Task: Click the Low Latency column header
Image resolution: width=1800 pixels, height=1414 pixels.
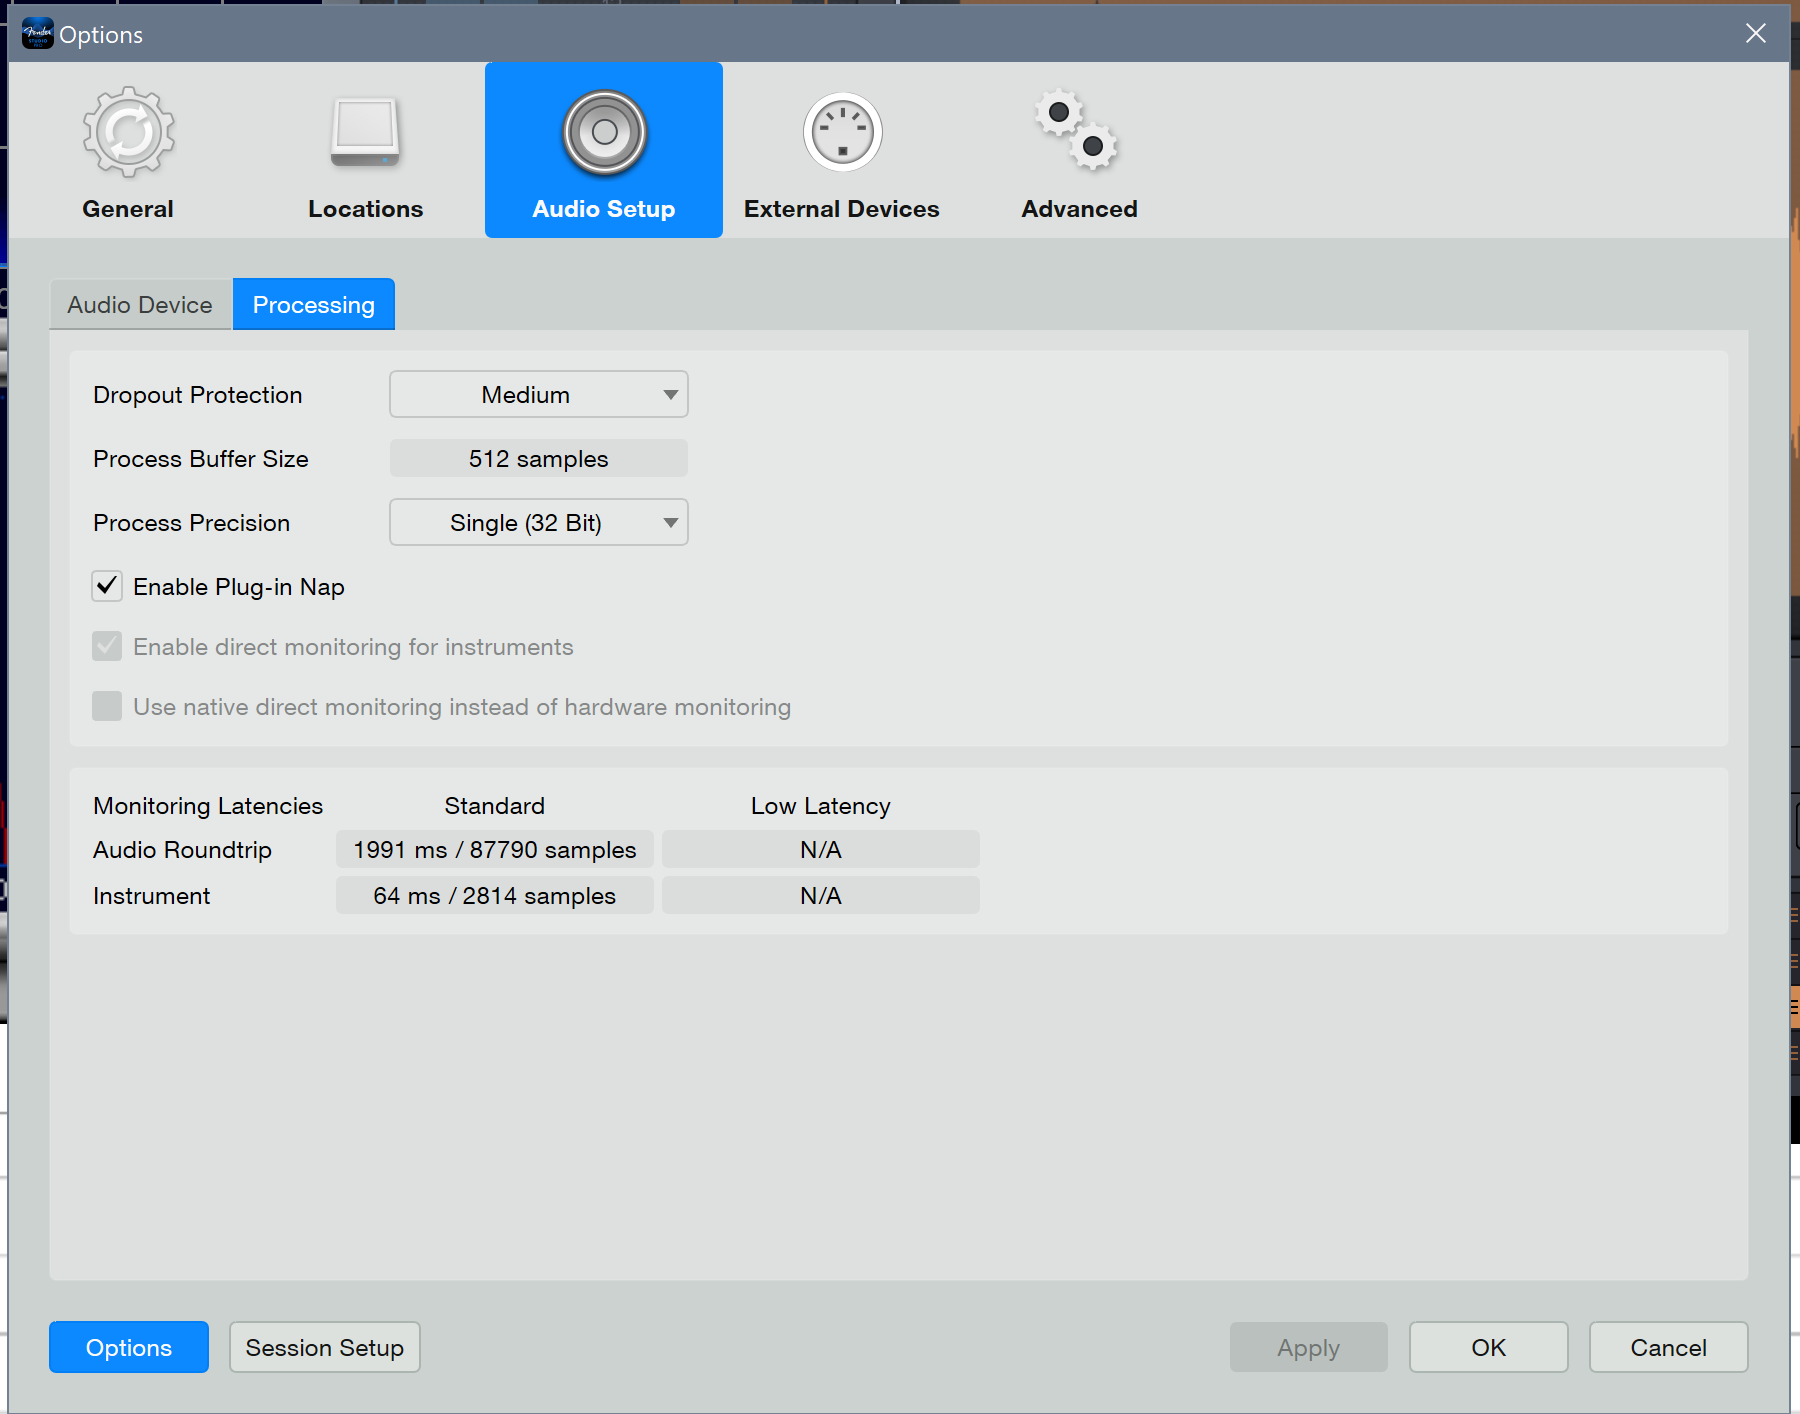Action: point(821,806)
